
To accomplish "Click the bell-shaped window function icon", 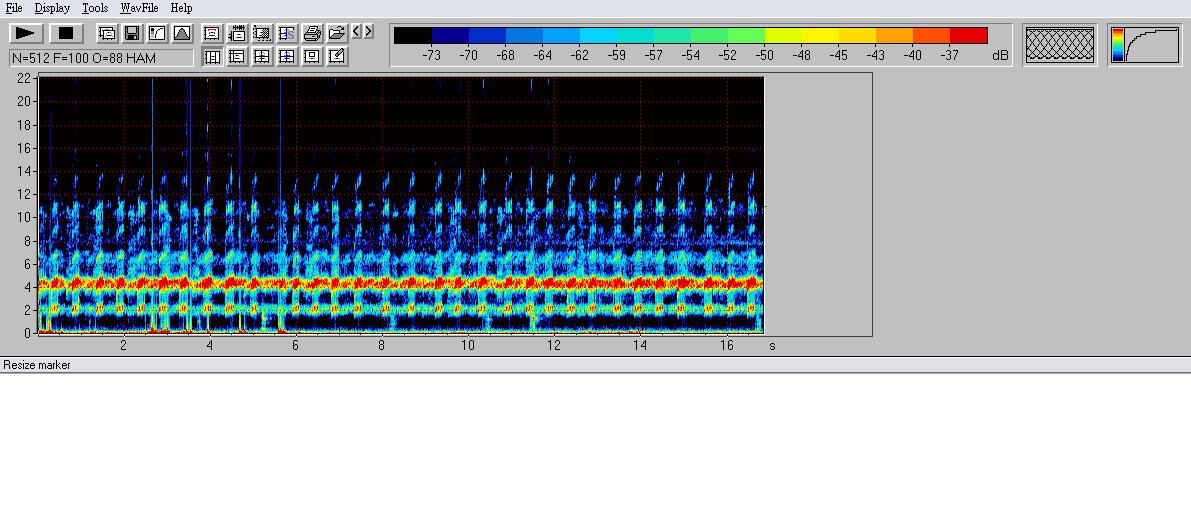I will click(x=182, y=33).
